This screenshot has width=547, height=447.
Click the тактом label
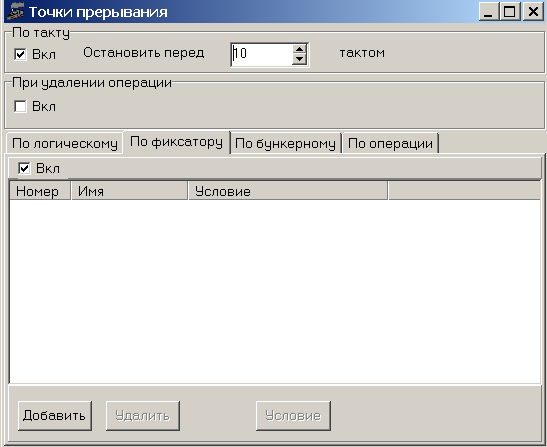(x=362, y=53)
